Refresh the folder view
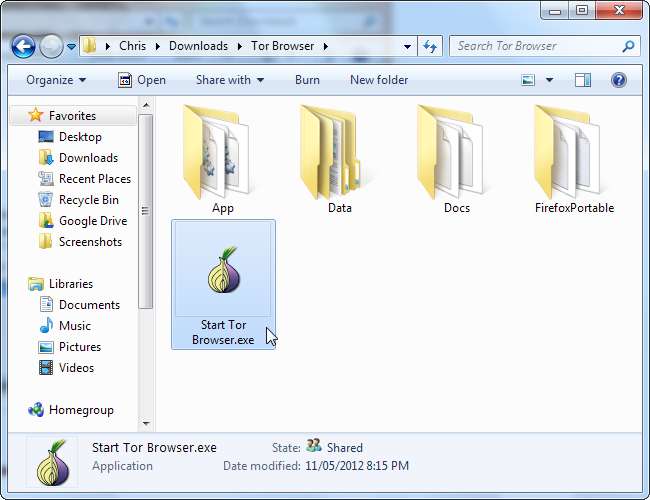This screenshot has width=650, height=500. pyautogui.click(x=430, y=46)
